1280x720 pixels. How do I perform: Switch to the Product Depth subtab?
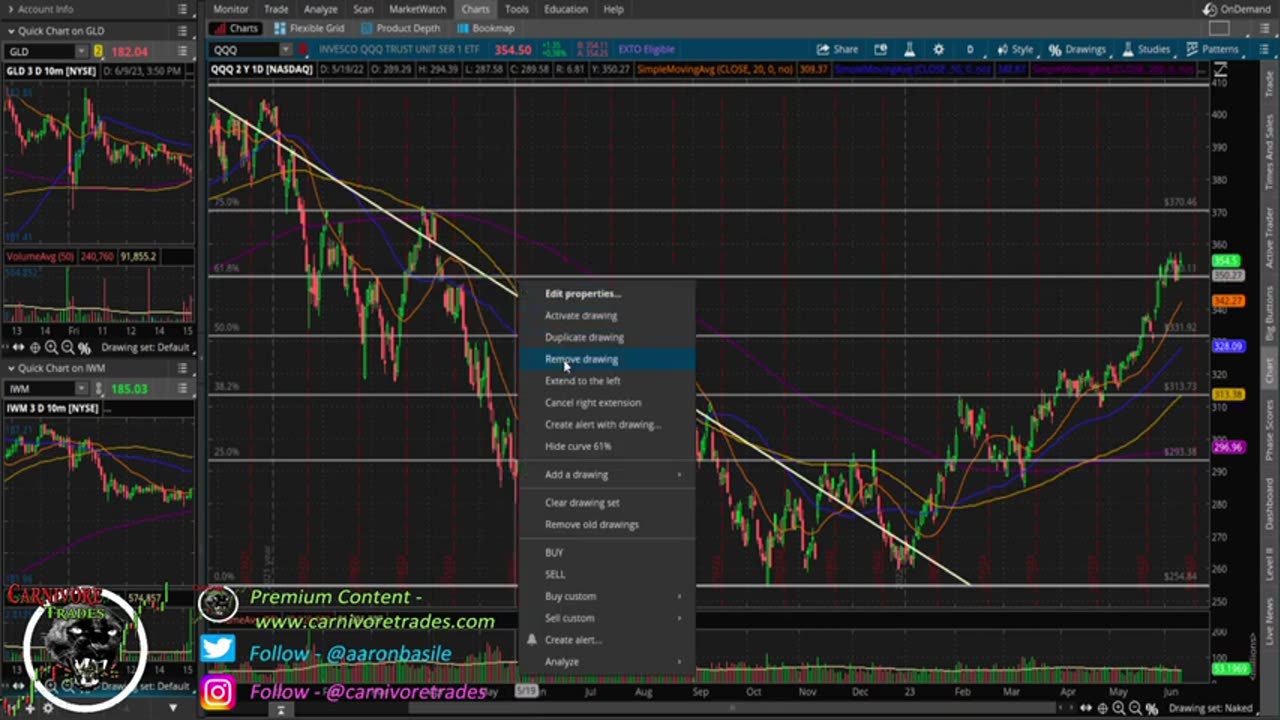coord(400,29)
